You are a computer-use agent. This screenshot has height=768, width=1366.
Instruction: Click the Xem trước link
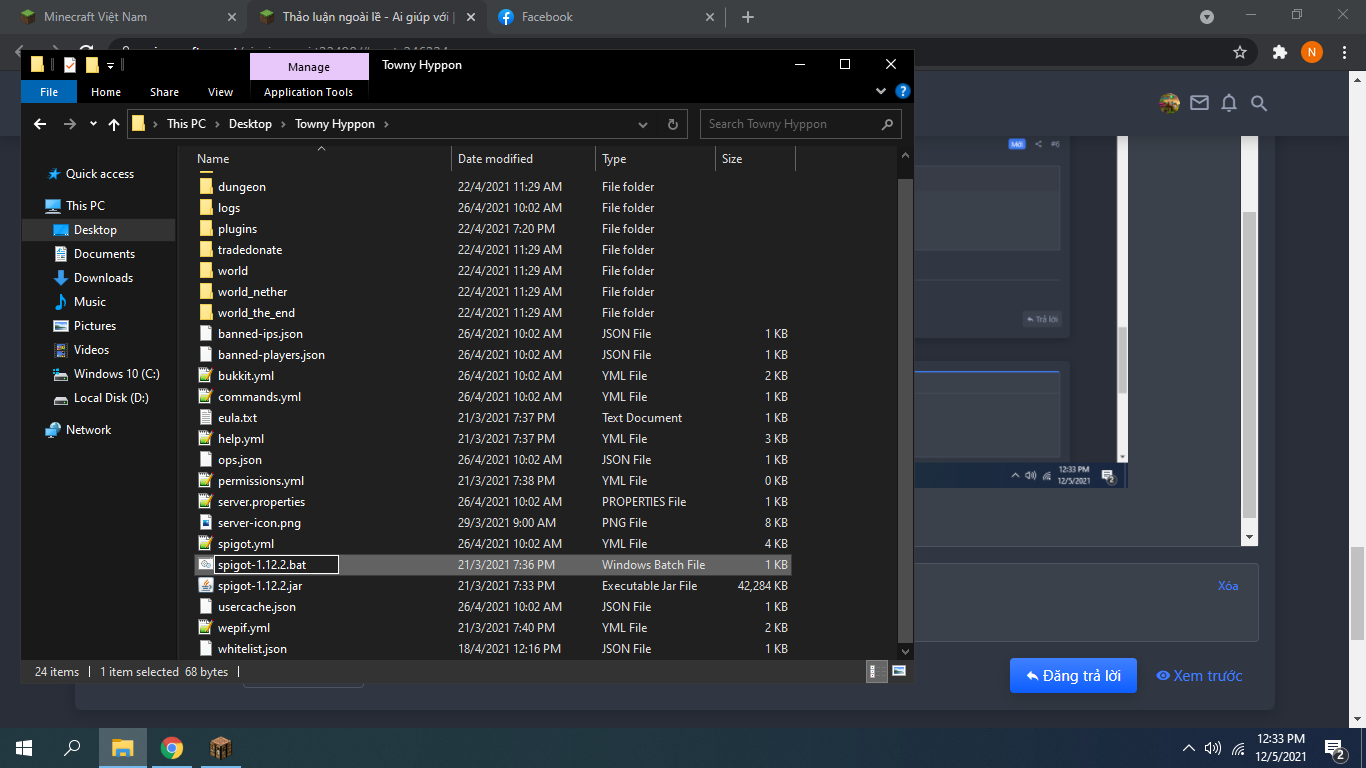[1199, 676]
